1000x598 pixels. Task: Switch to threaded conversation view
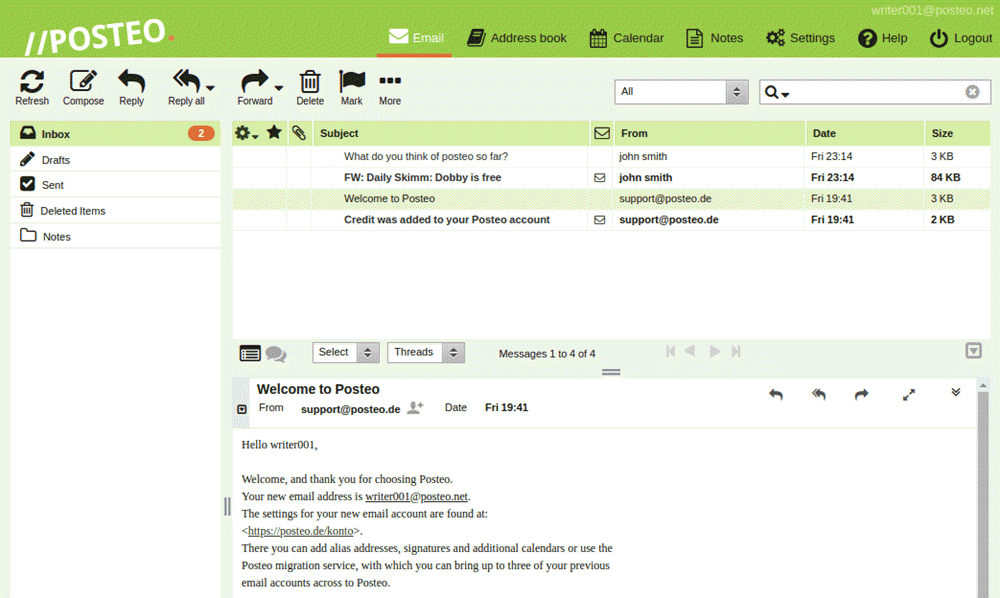click(x=276, y=353)
